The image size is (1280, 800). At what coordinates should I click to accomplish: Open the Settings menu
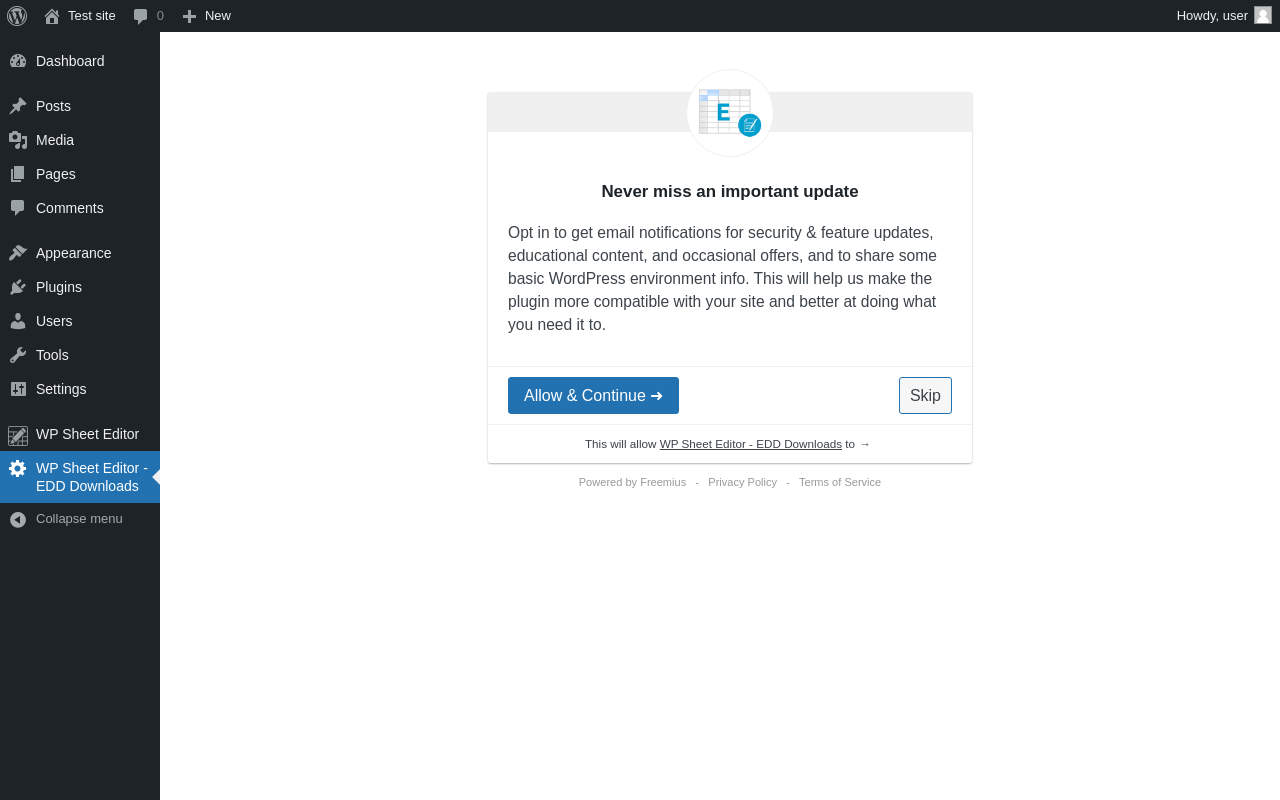click(80, 389)
